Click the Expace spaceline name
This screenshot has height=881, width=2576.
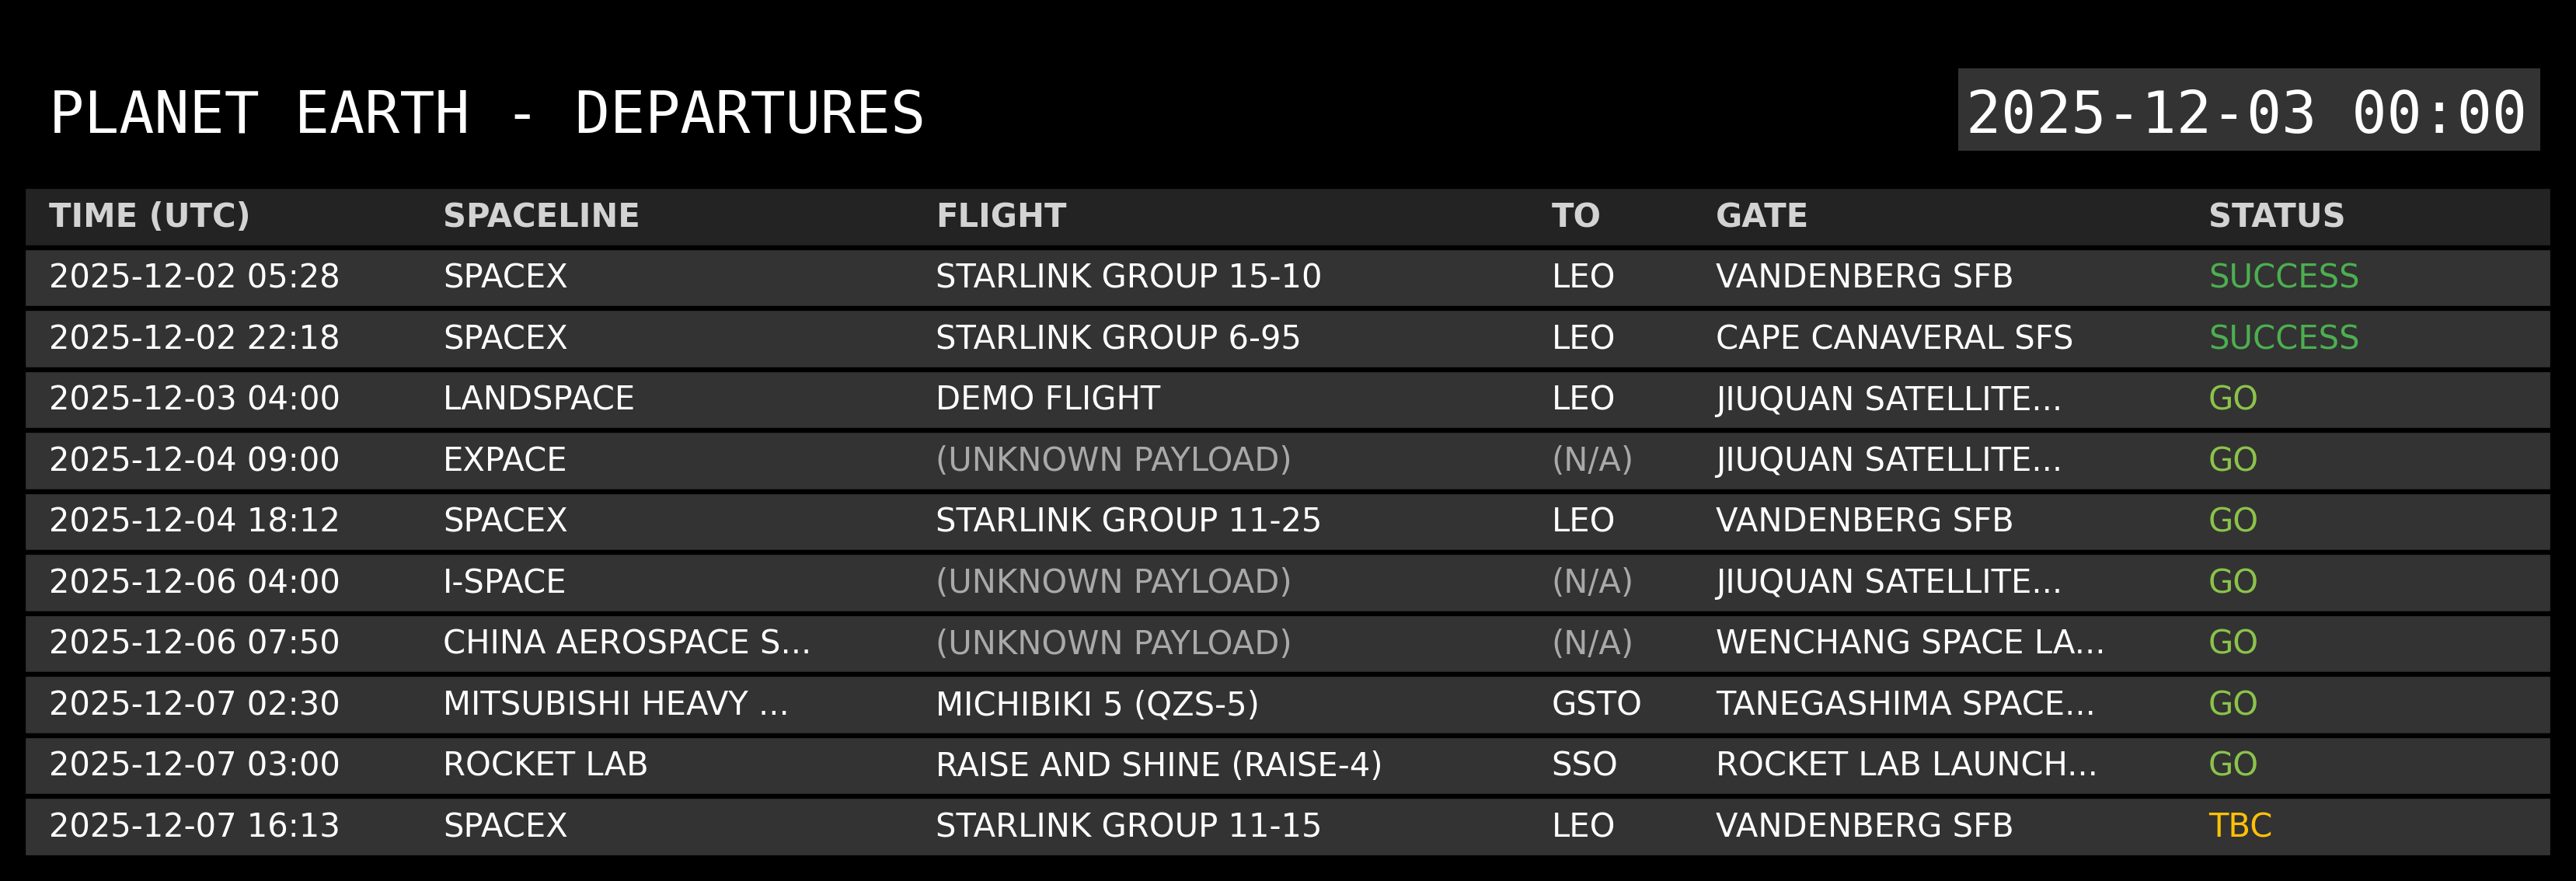coord(504,460)
